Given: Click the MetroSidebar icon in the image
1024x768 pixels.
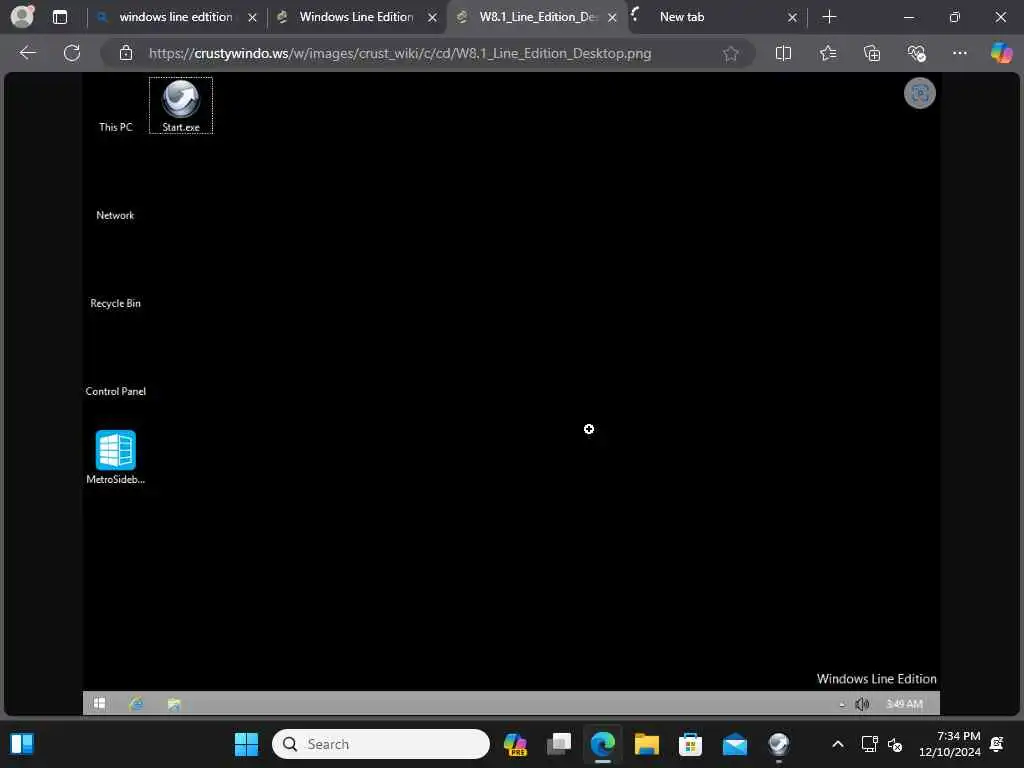Looking at the screenshot, I should 116,457.
